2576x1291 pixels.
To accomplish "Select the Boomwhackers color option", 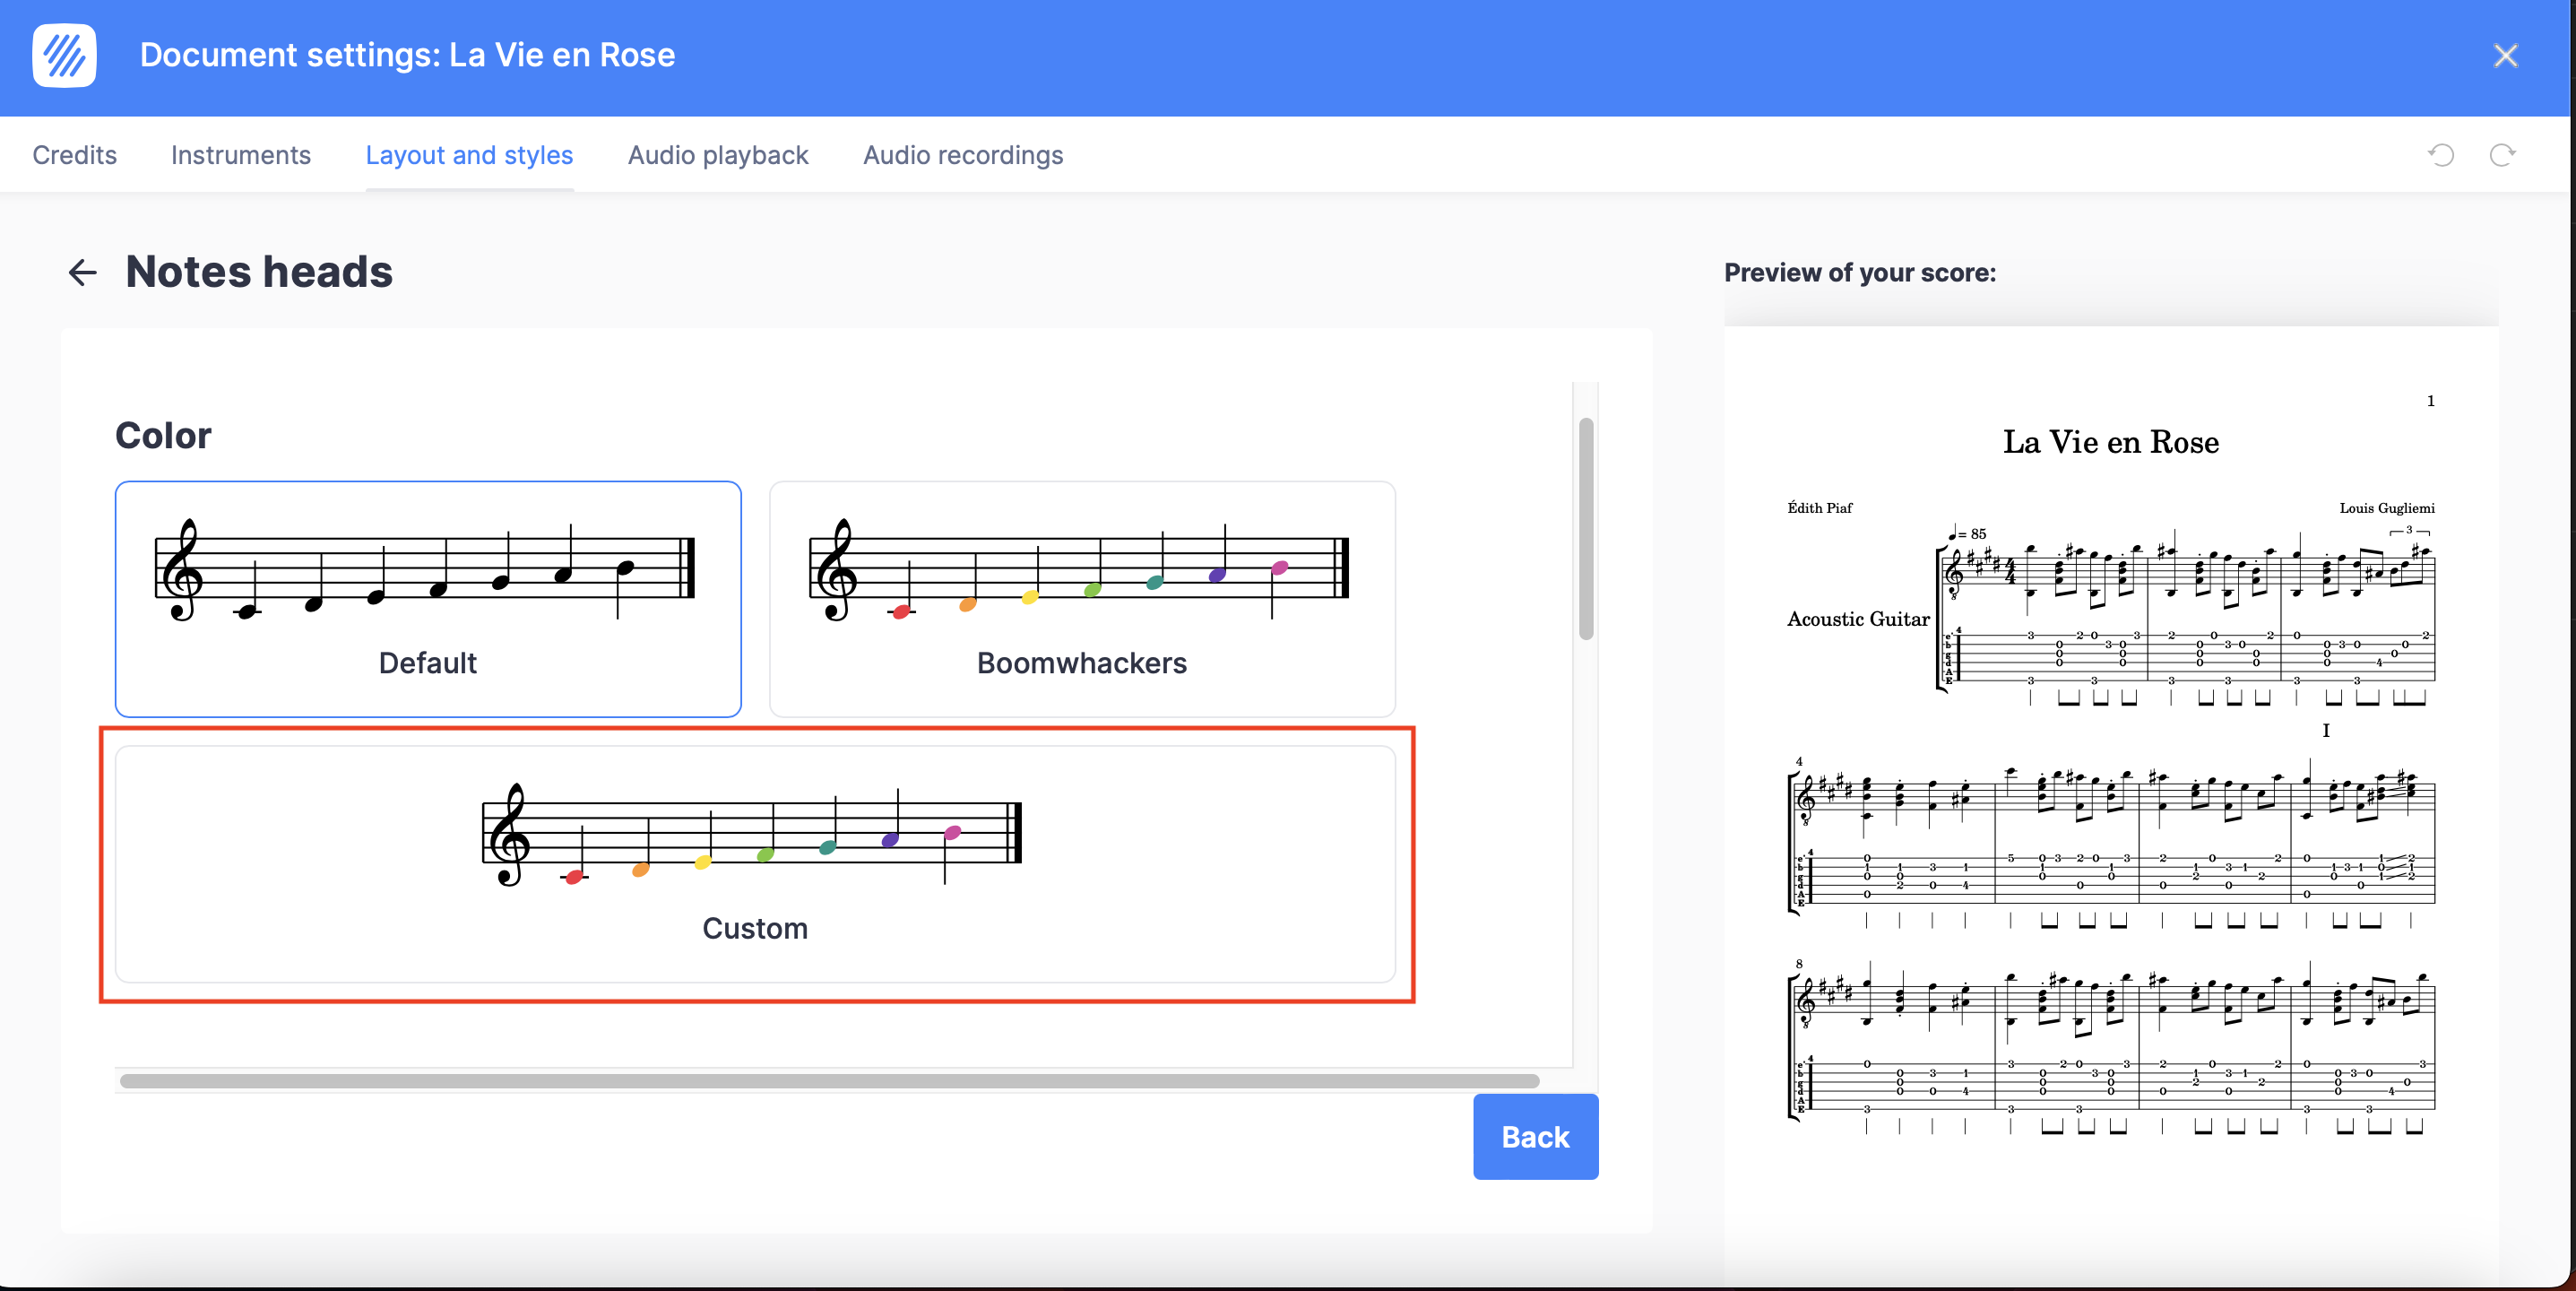I will coord(1081,598).
